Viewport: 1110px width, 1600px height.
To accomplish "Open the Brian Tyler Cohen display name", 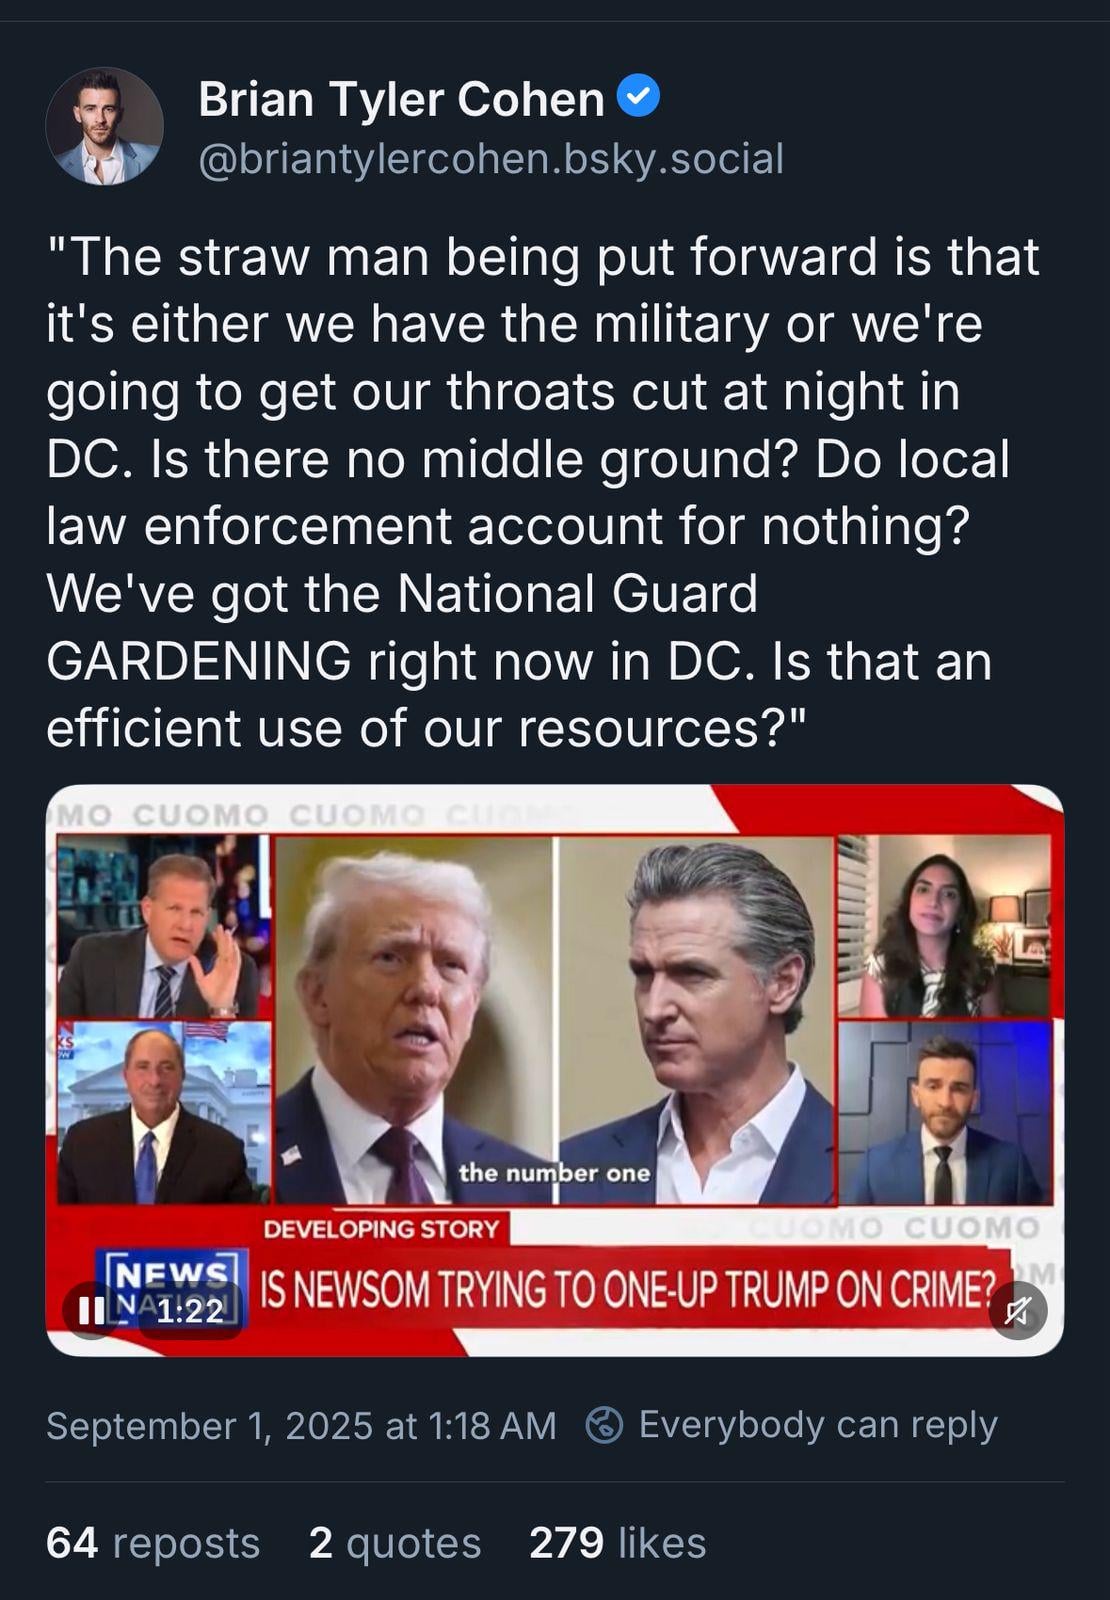I will pyautogui.click(x=401, y=98).
